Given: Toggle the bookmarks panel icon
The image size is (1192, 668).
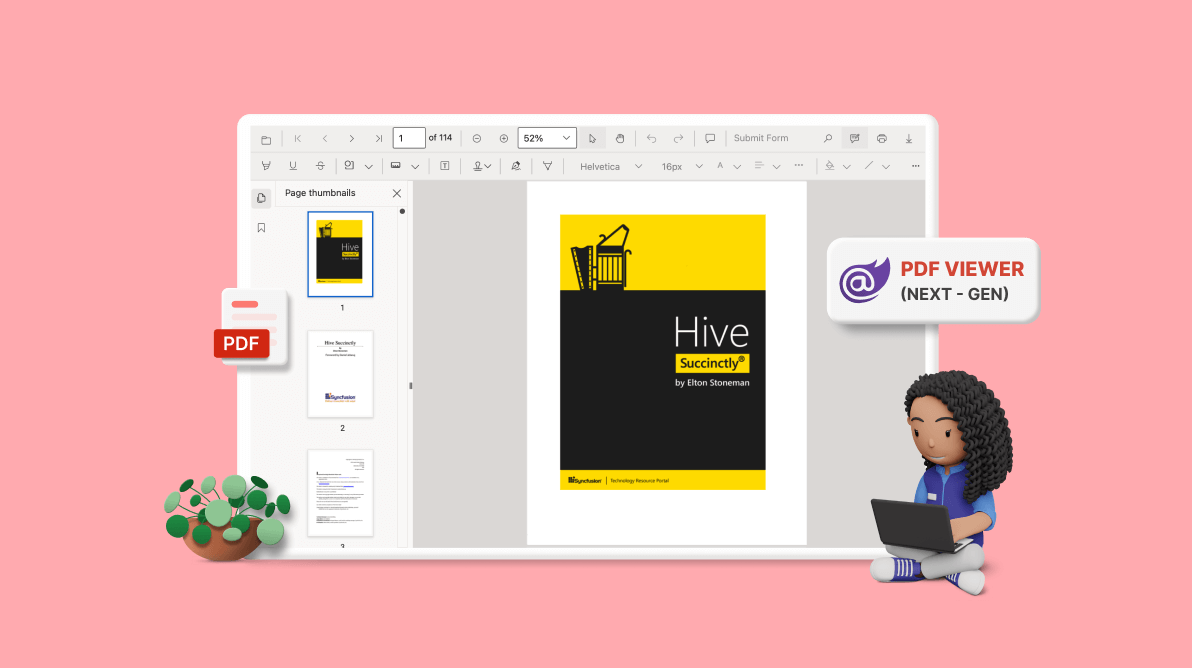Looking at the screenshot, I should pos(261,228).
